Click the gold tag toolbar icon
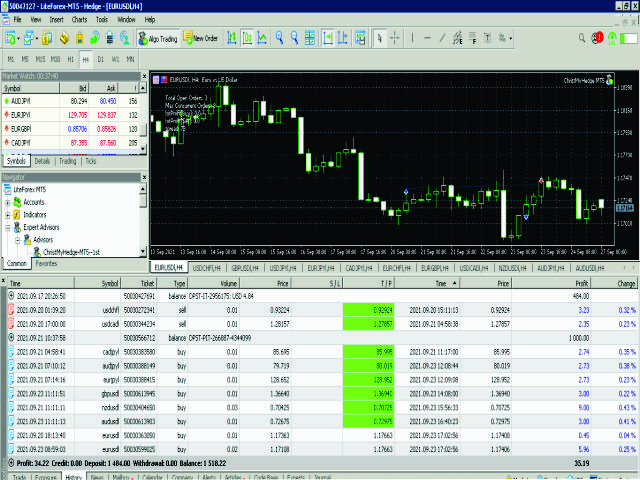Viewport: 640px width, 480px height. pyautogui.click(x=64, y=38)
